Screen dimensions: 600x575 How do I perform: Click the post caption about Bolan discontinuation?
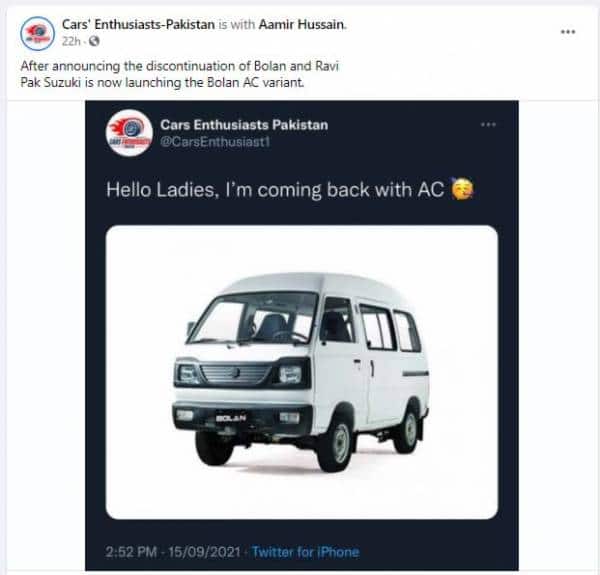click(180, 74)
